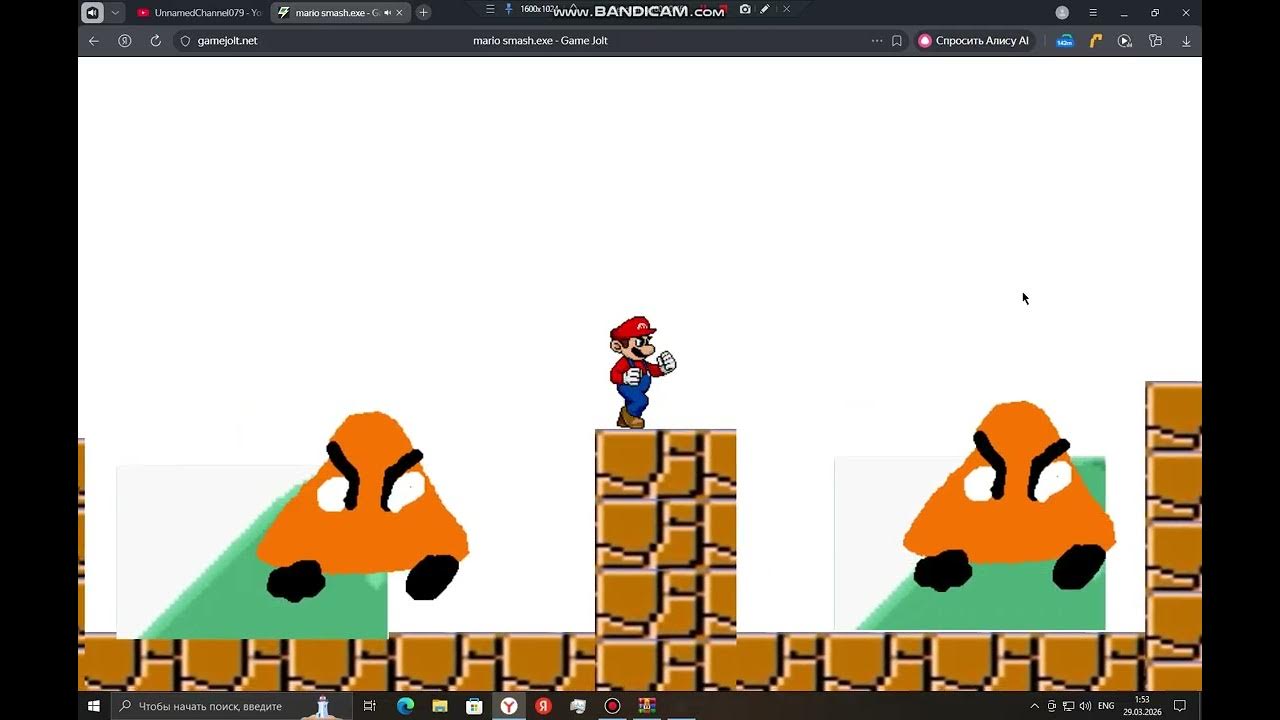The image size is (1280, 720).
Task: Open the Yandex account icon beside back arrow
Action: (125, 41)
